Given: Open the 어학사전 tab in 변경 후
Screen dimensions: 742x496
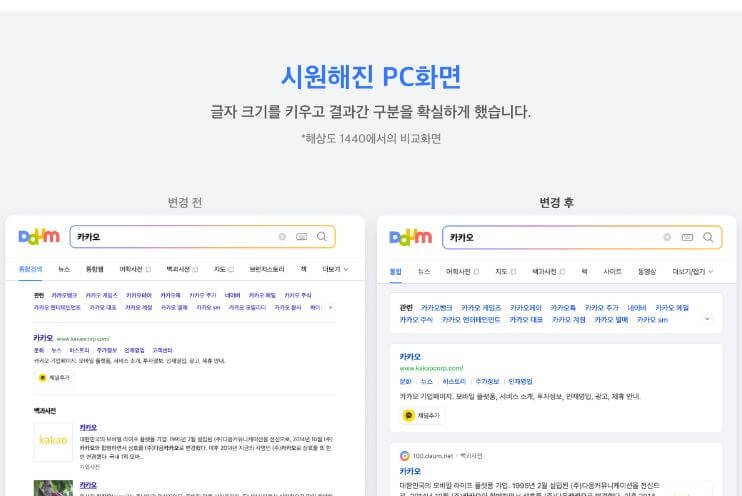Looking at the screenshot, I should point(462,271).
